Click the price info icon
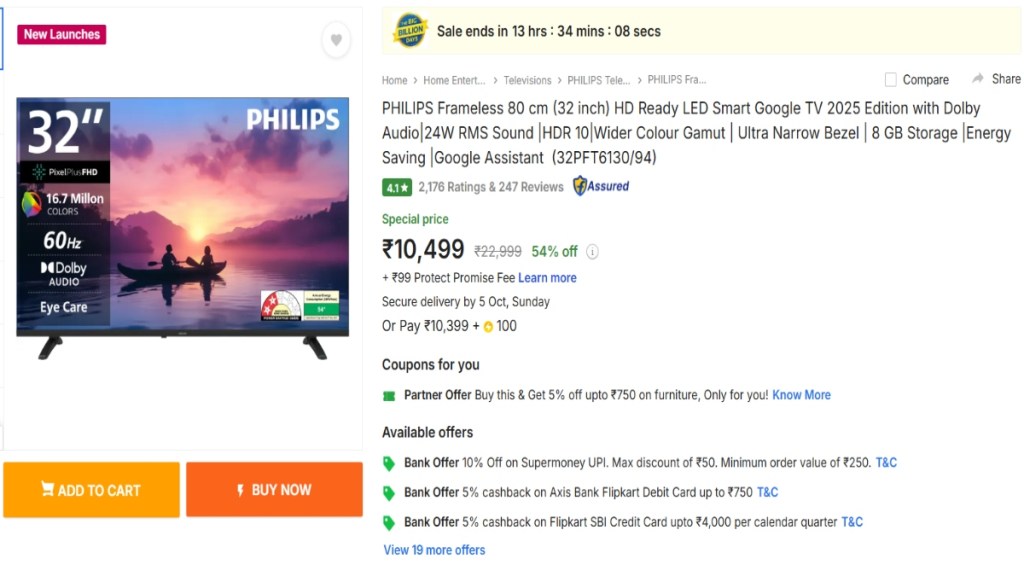The width and height of the screenshot is (1024, 576). 592,252
